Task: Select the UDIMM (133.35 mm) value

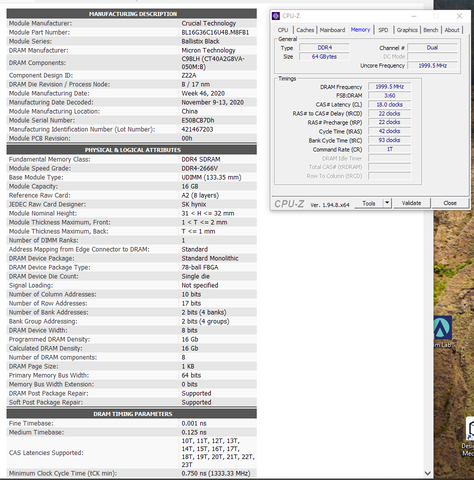Action: point(211,177)
